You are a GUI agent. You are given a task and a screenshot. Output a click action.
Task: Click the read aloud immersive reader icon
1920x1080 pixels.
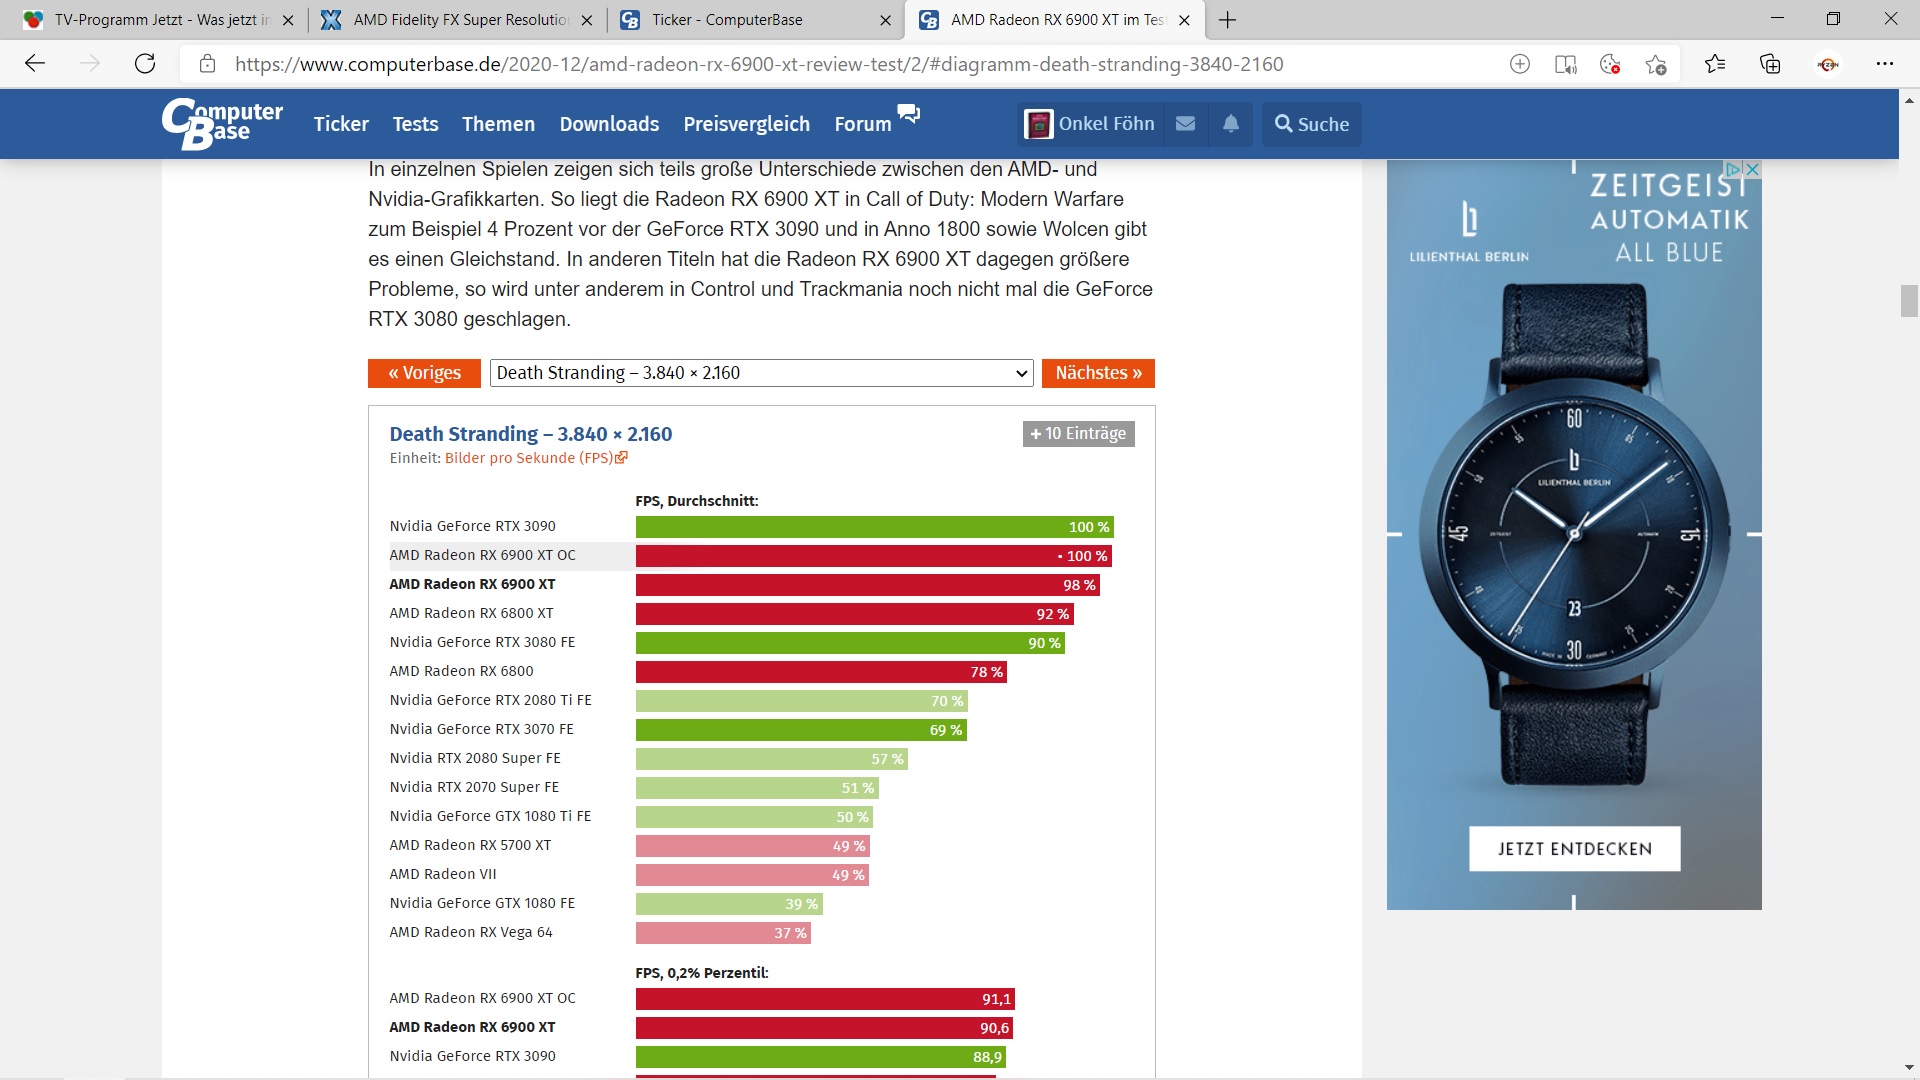1565,64
